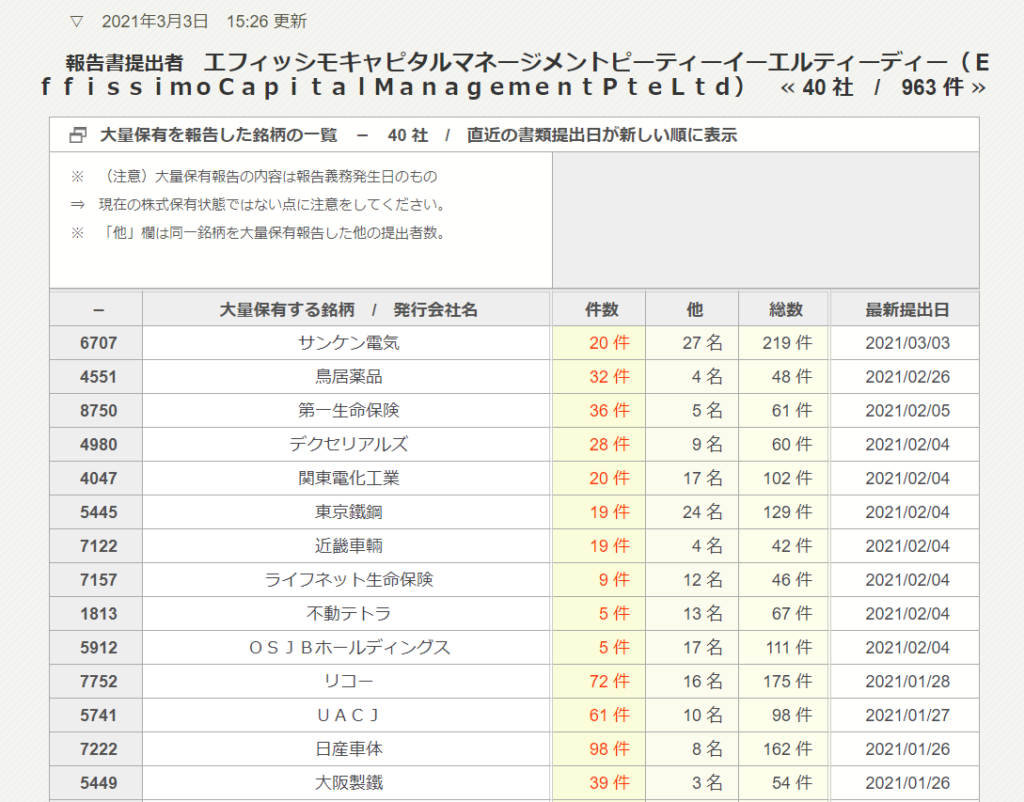Click the 大量保有する銘柄 / 発行会社名 header

(348, 310)
